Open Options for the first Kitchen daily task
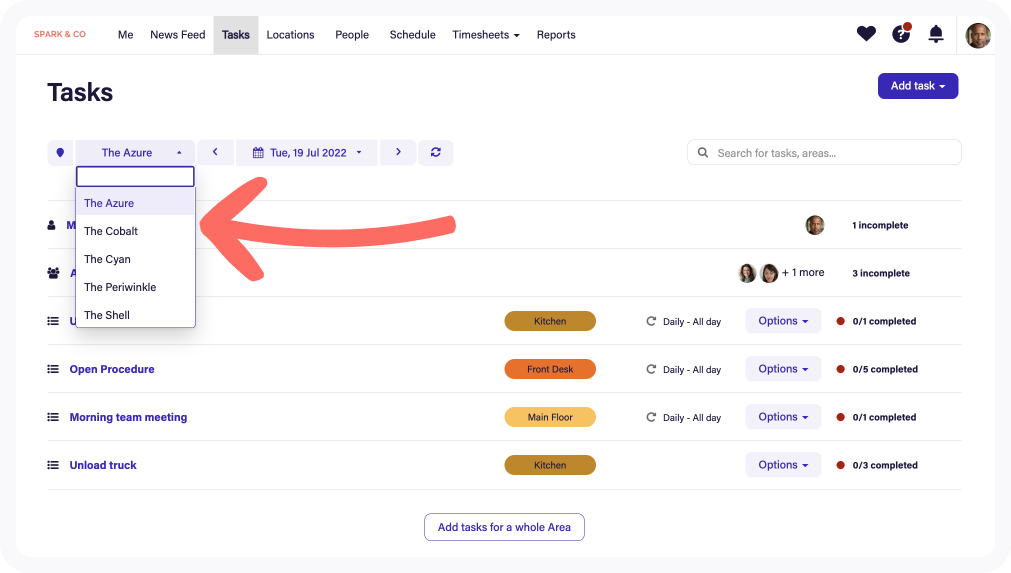 [x=783, y=321]
